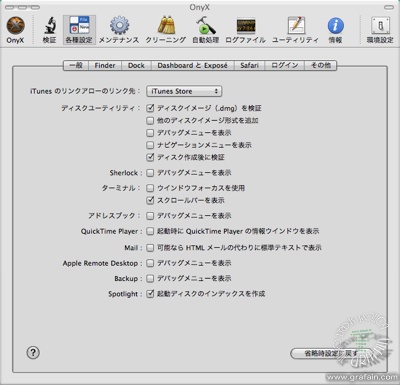Click the ターミナル label
Image resolution: width=400 pixels, height=385 pixels.
121,188
